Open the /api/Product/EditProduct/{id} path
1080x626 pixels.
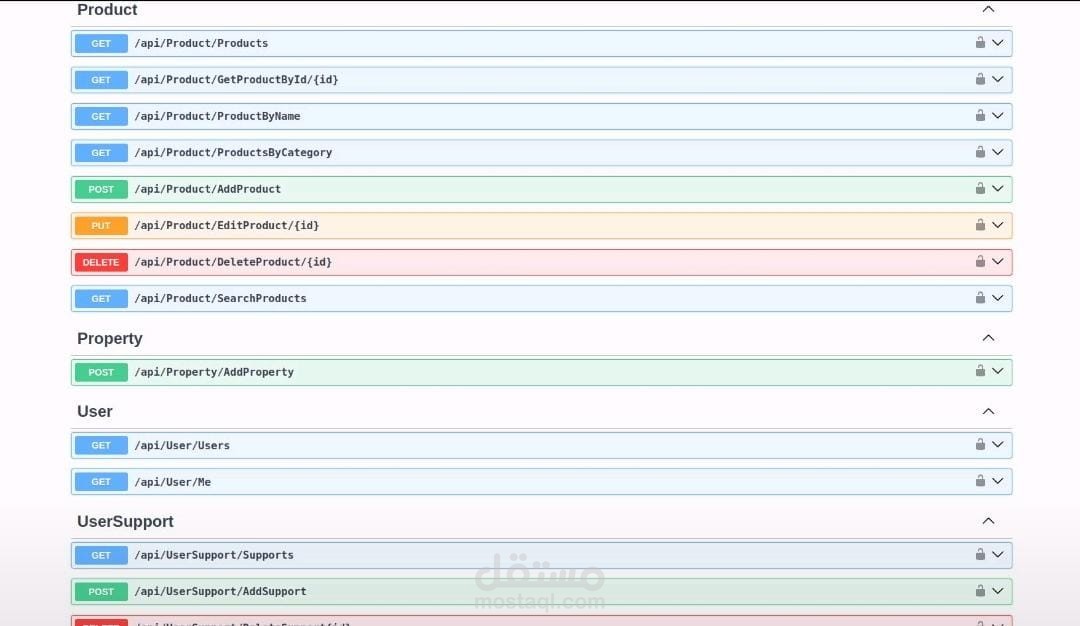click(227, 226)
